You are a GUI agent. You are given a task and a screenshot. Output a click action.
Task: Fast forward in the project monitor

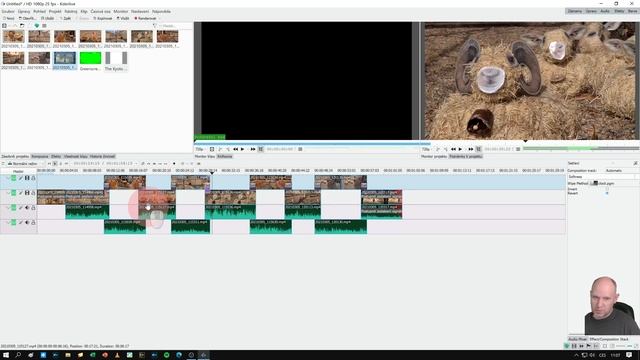pyautogui.click(x=470, y=149)
